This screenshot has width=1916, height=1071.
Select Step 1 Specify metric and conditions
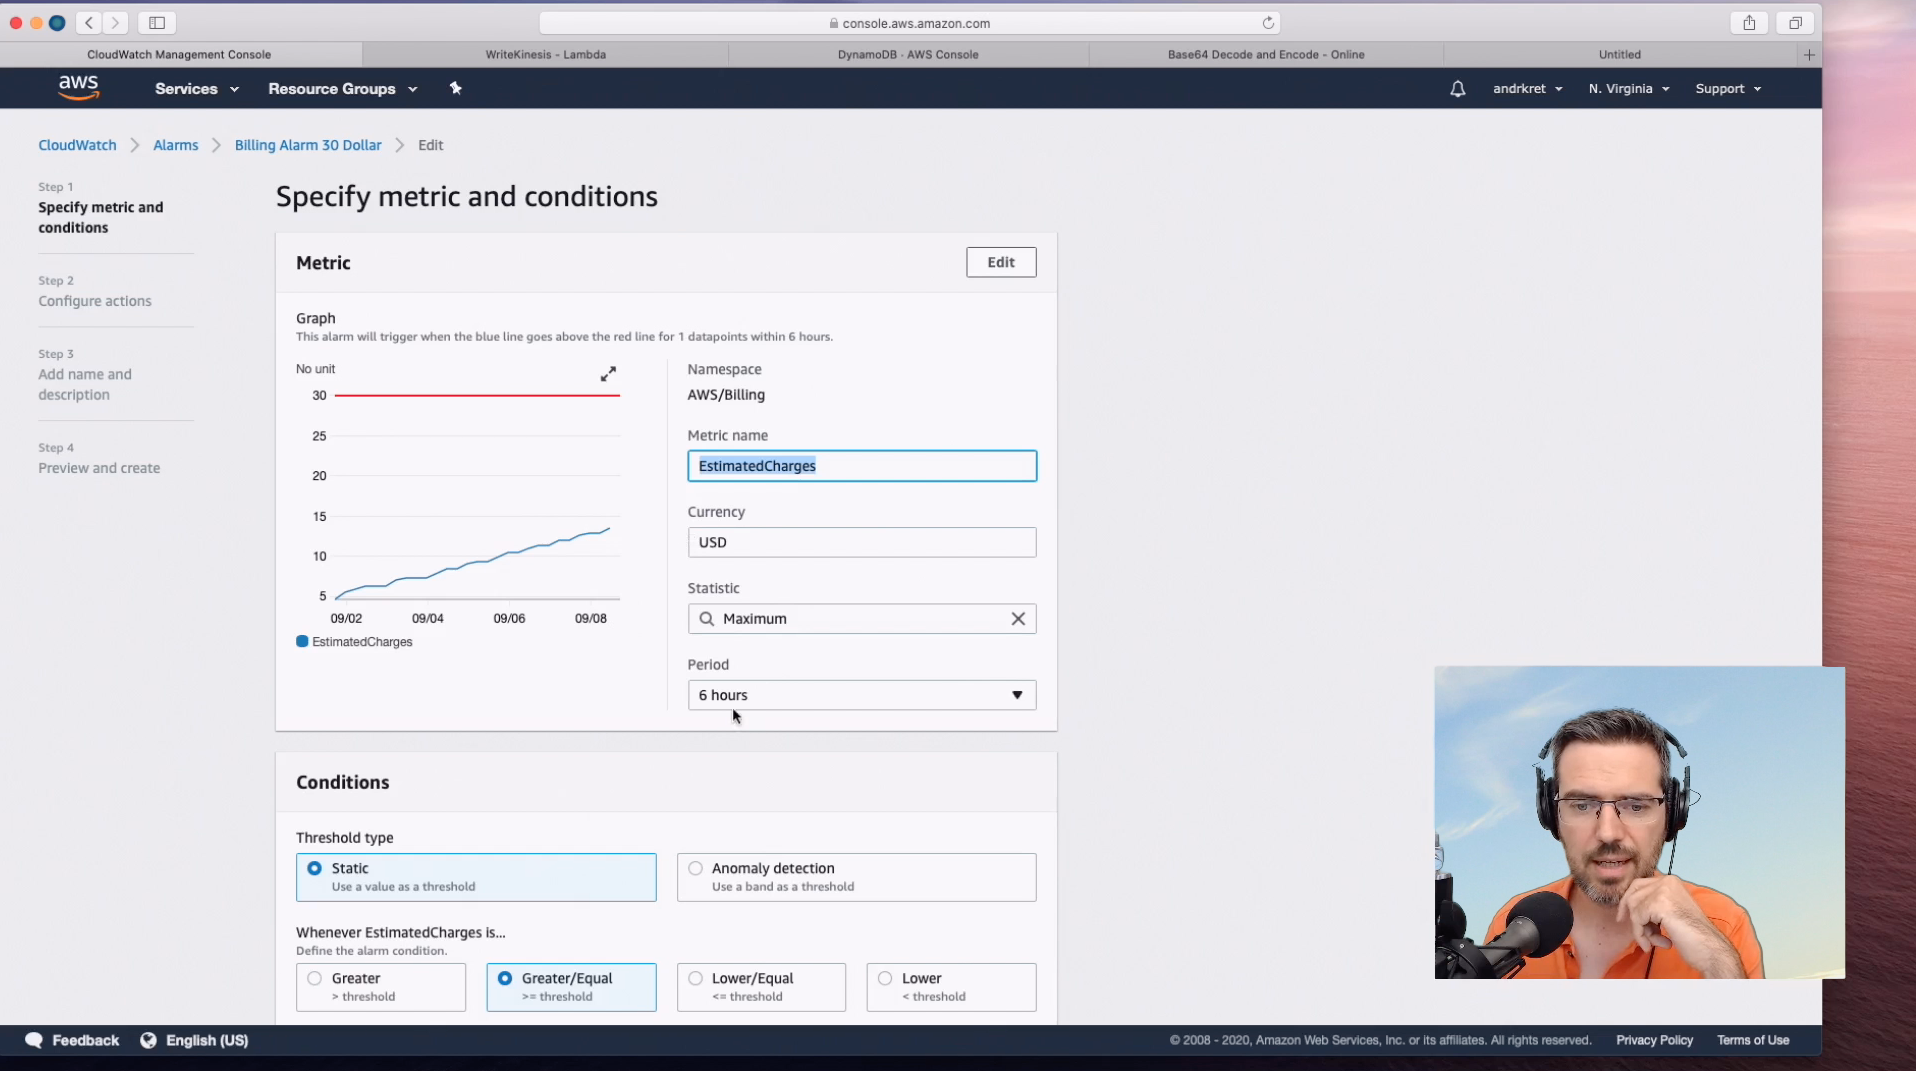tap(100, 217)
